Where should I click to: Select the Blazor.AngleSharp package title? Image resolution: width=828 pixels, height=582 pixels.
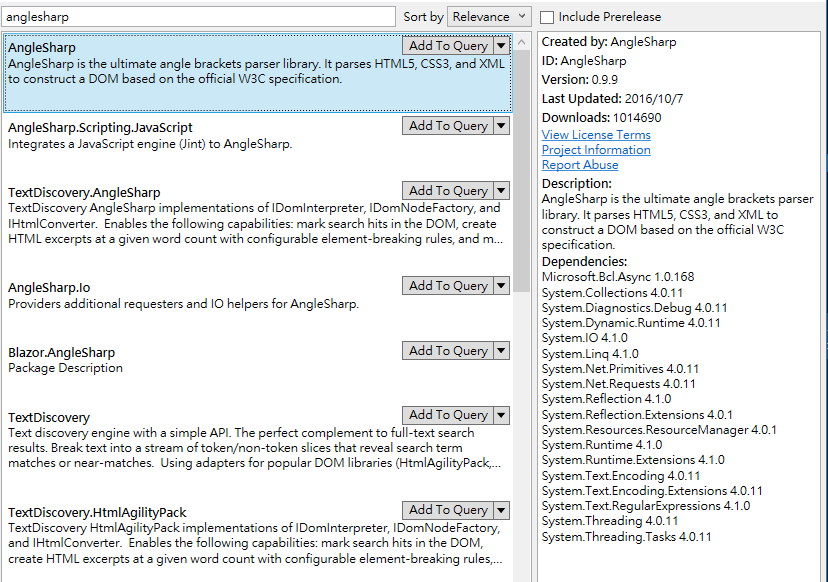pyautogui.click(x=61, y=353)
